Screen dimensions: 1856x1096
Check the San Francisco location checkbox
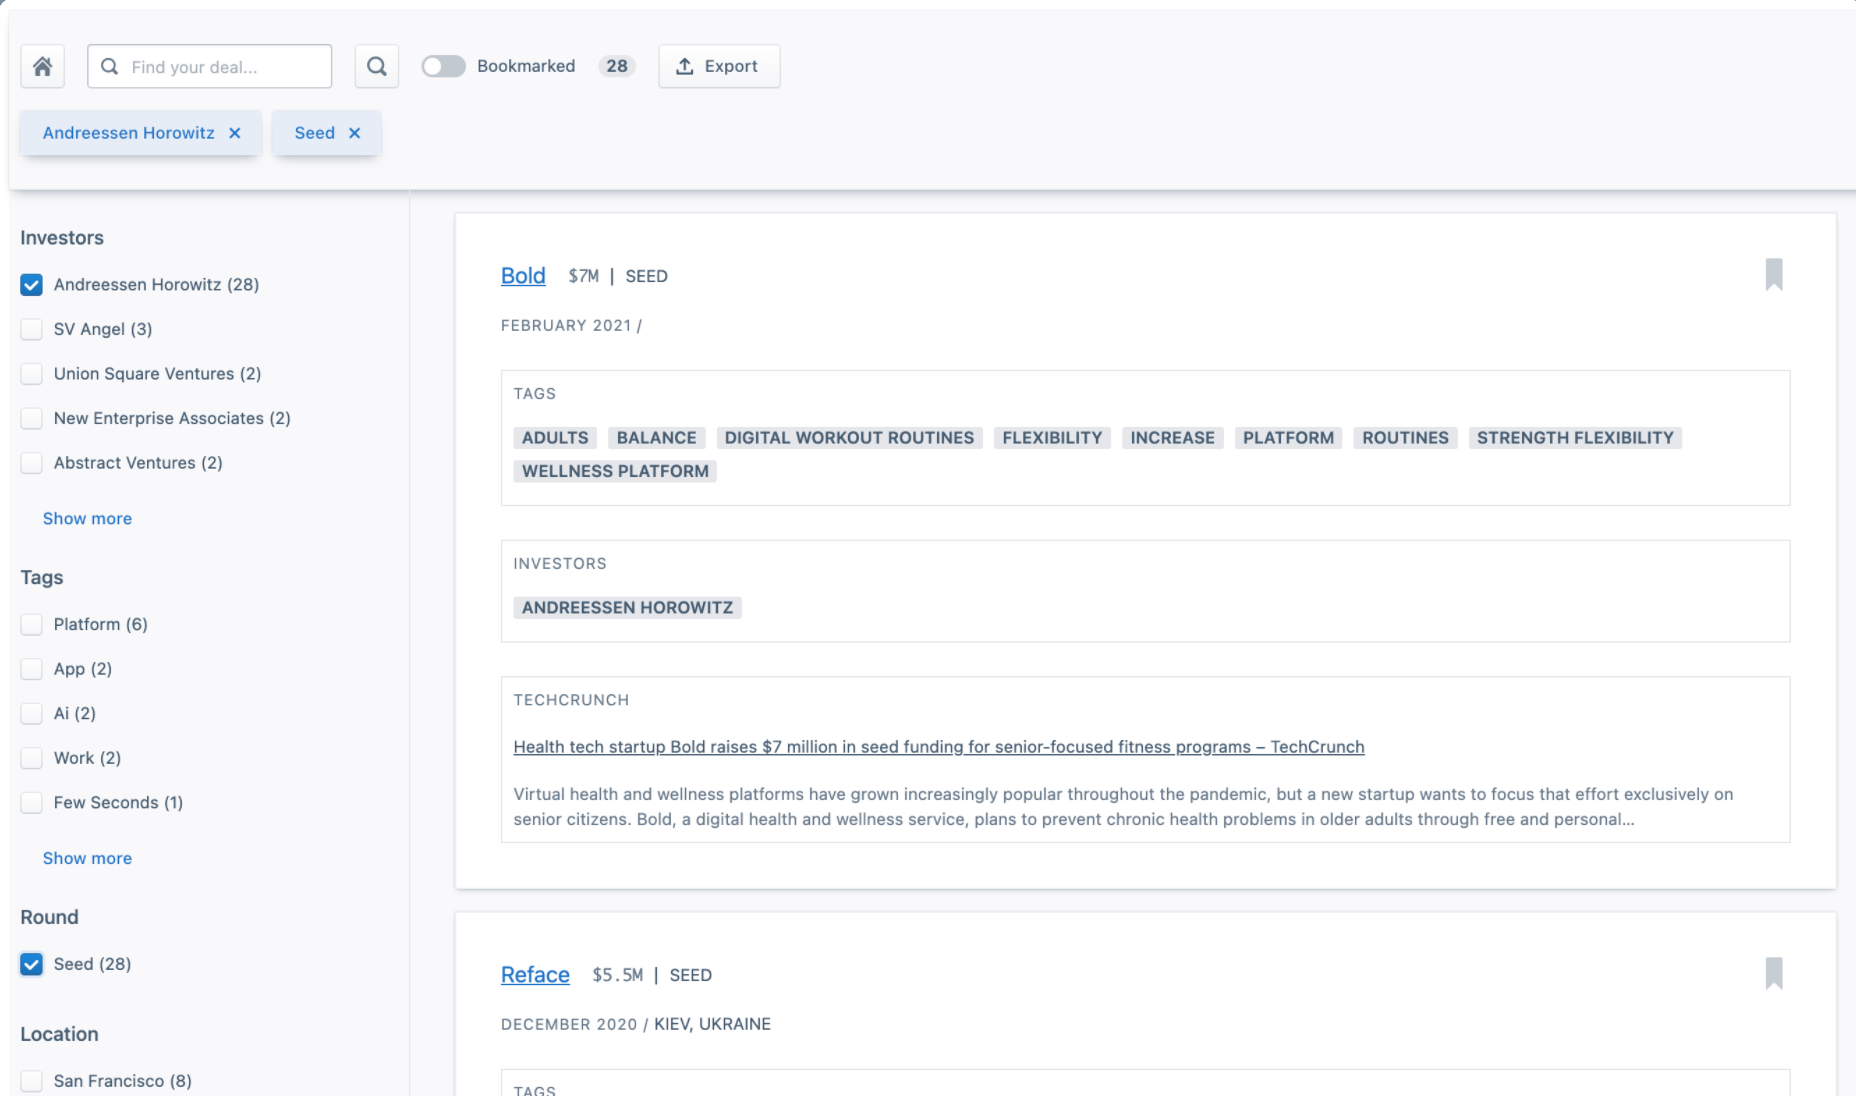pos(32,1081)
